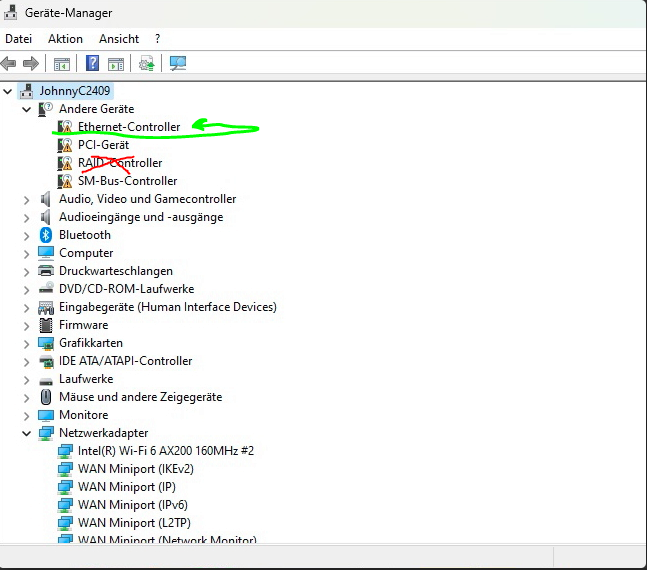This screenshot has height=570, width=647.
Task: Select the RAID-Controller entry
Action: (120, 163)
